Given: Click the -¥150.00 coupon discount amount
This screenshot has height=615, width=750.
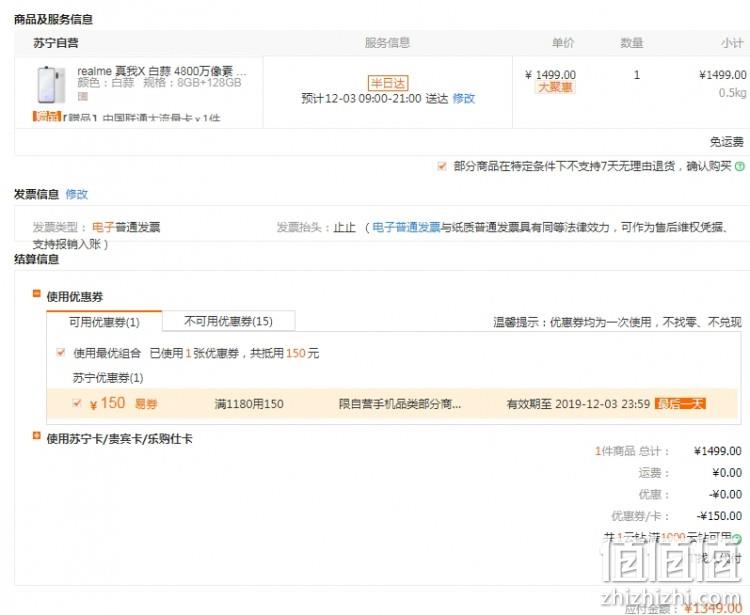Looking at the screenshot, I should [719, 516].
